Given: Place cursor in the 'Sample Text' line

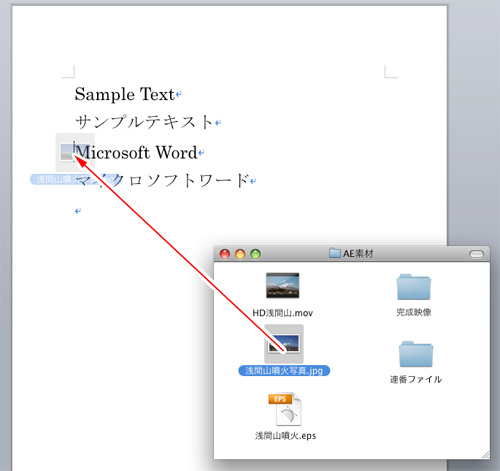Looking at the screenshot, I should (x=124, y=94).
